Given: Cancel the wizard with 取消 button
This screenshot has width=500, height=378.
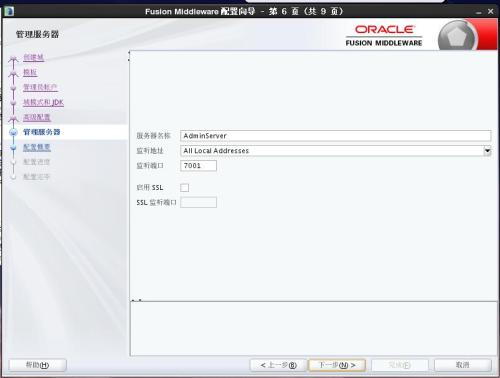Looking at the screenshot, I should pos(463,365).
